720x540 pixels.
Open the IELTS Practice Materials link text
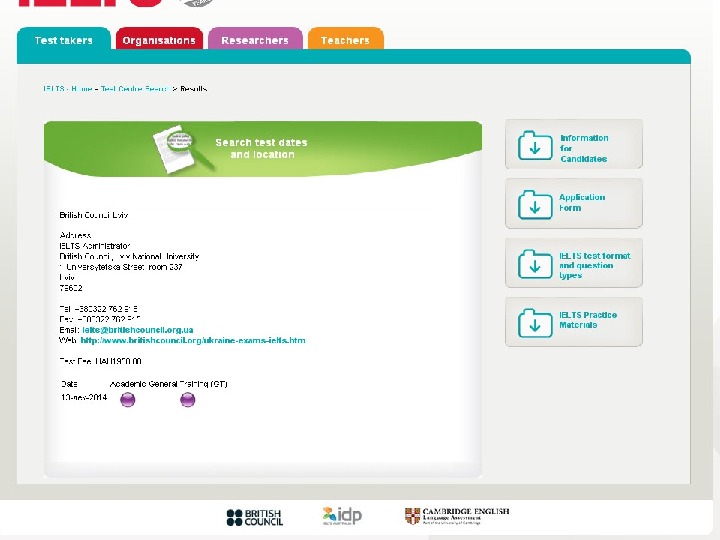tap(588, 320)
